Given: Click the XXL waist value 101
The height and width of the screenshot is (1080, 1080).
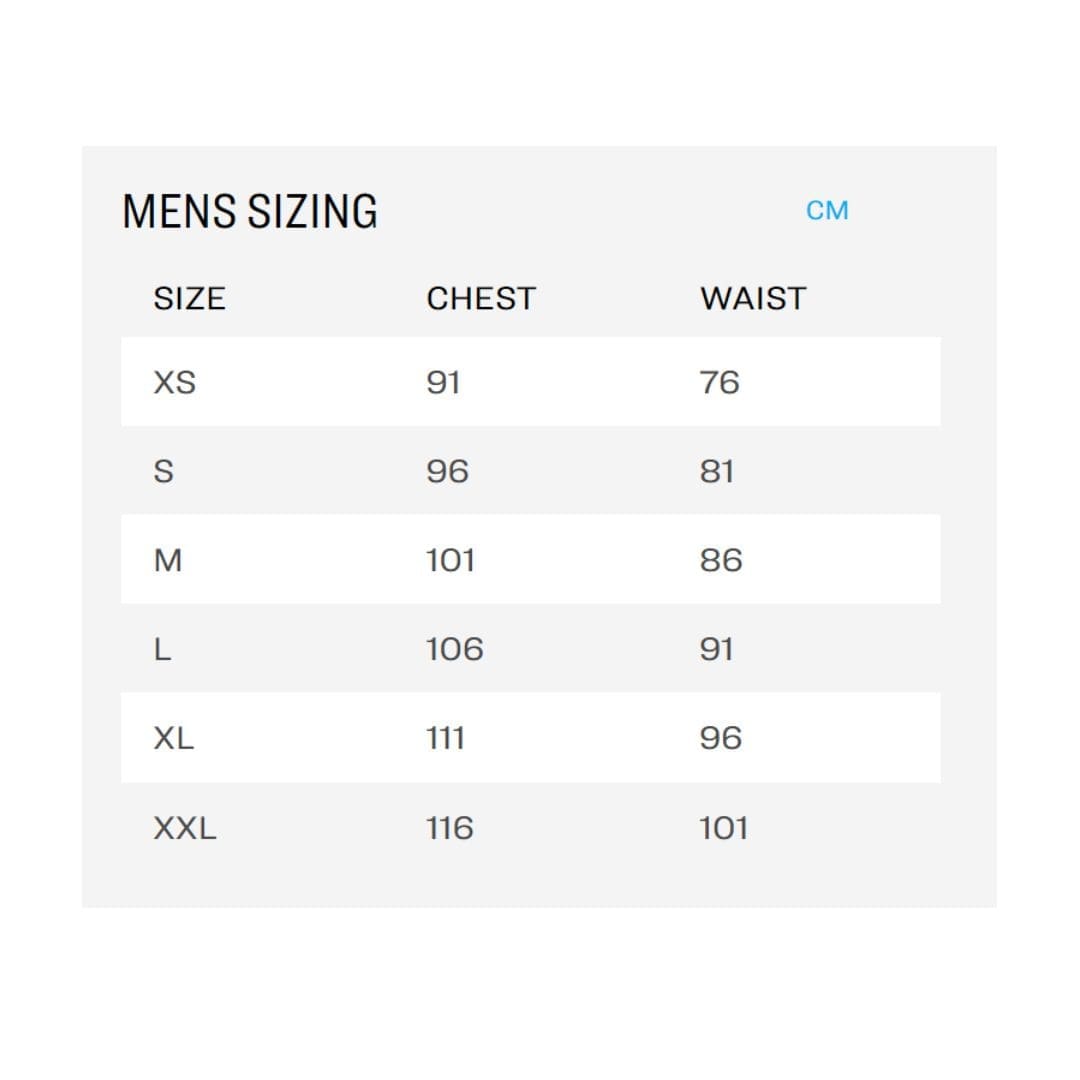Looking at the screenshot, I should click(723, 828).
